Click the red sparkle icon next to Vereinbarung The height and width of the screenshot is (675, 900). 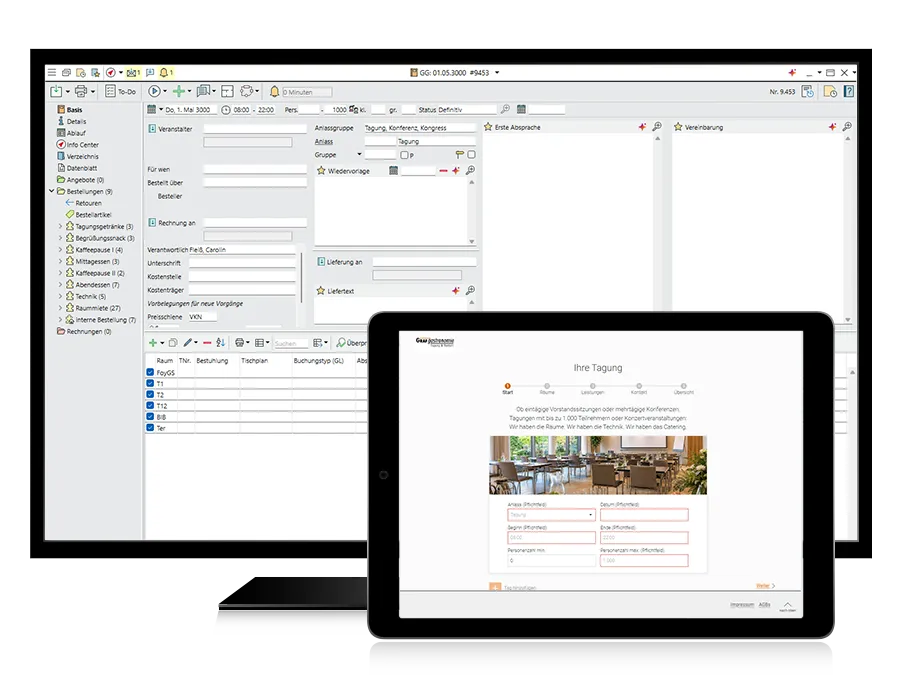[832, 127]
